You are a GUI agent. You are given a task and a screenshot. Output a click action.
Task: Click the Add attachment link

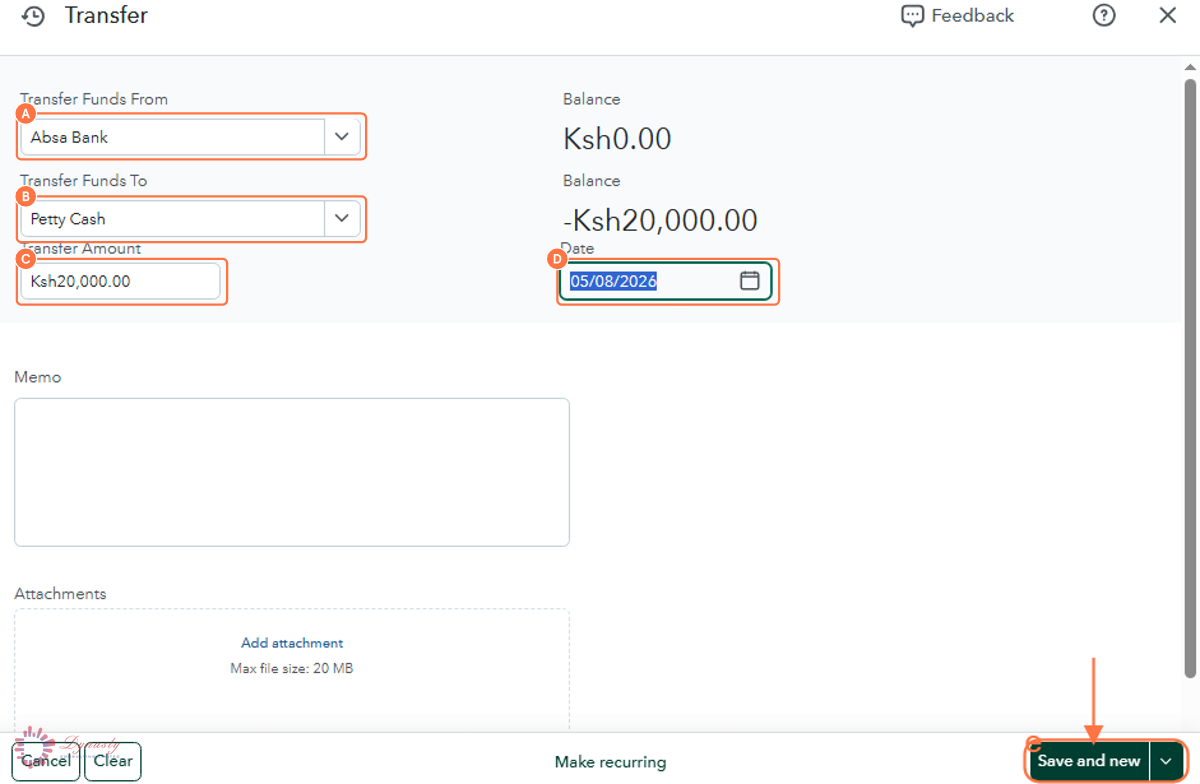pos(292,643)
